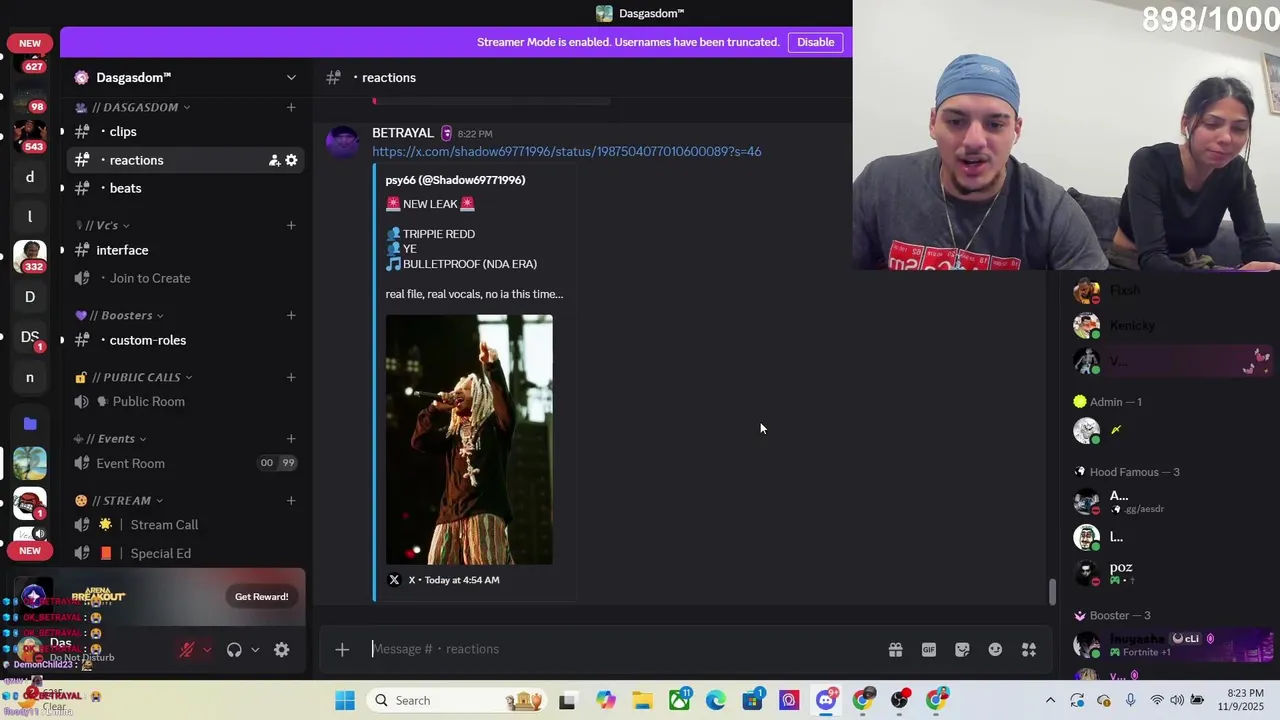The width and height of the screenshot is (1280, 720).
Task: Open BETRAYAL's avatar in the chat
Action: coord(342,142)
